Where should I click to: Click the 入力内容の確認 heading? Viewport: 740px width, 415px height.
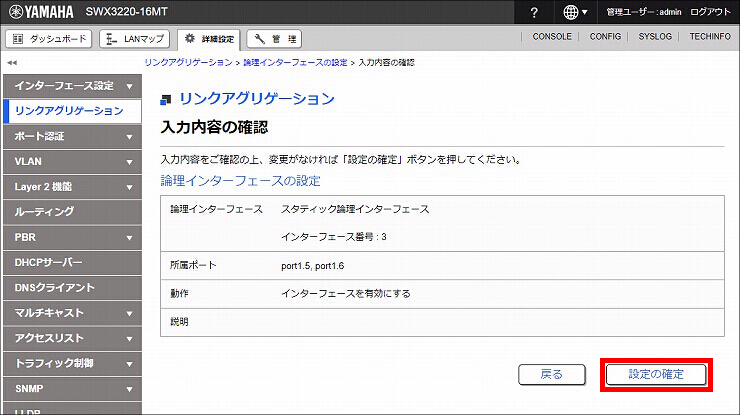(x=214, y=127)
